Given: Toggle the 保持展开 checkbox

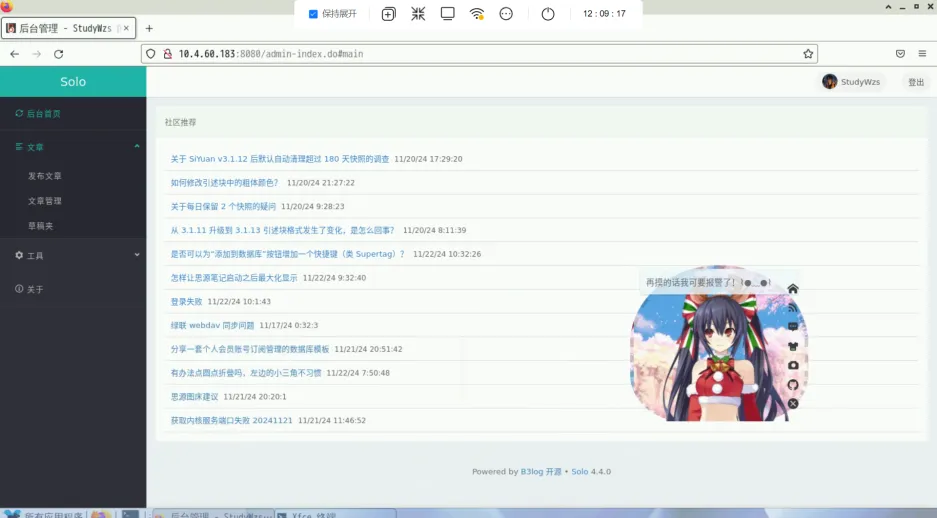Looking at the screenshot, I should tap(313, 14).
